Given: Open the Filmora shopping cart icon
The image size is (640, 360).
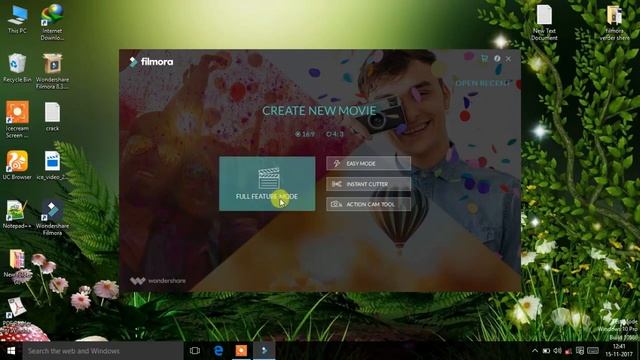Looking at the screenshot, I should (x=484, y=59).
